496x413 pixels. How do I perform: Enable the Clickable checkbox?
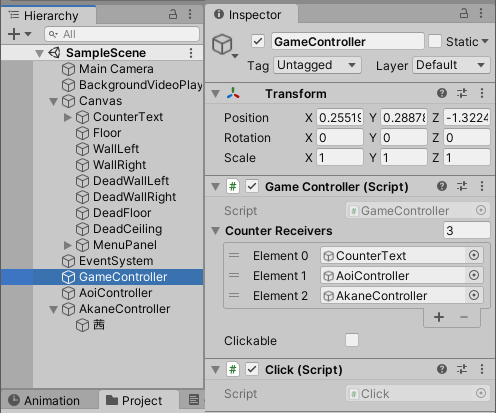coord(352,340)
